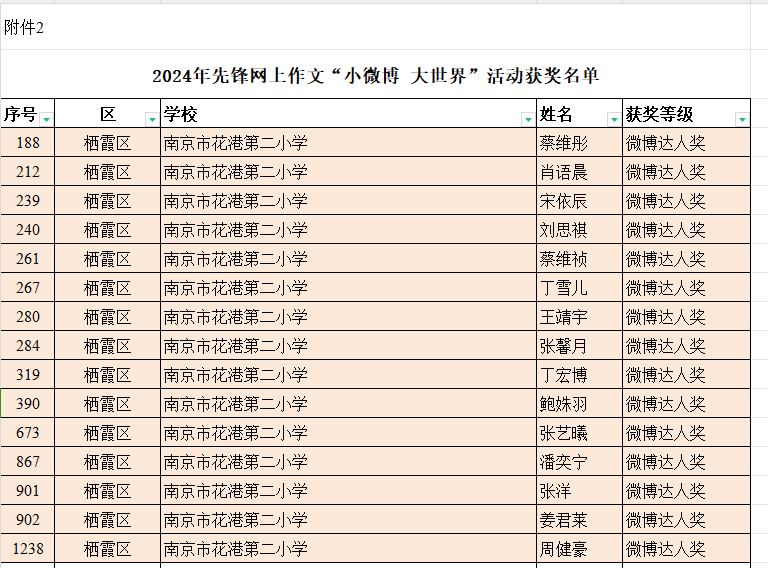Open the 序号 column filter dropdown
Viewport: 768px width, 568px height.
click(47, 119)
